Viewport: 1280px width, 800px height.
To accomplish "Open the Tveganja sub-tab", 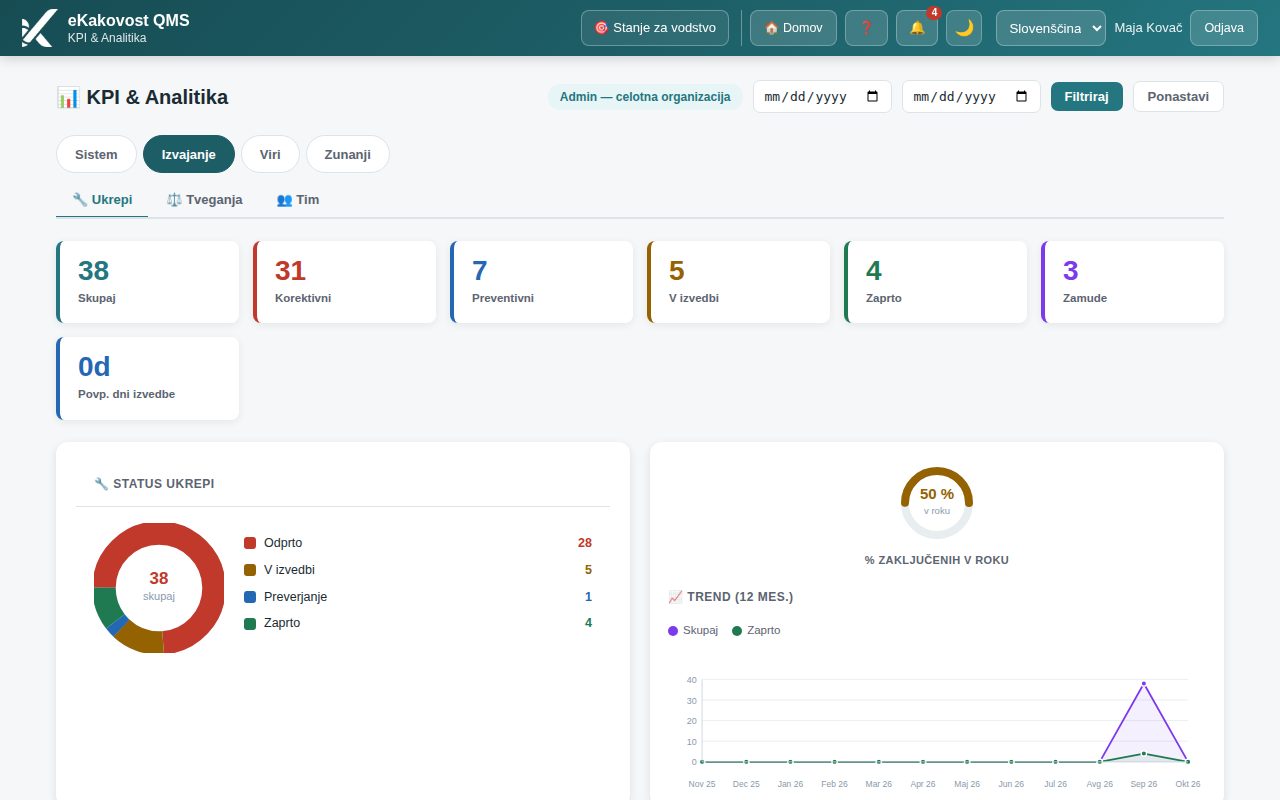I will tap(205, 200).
